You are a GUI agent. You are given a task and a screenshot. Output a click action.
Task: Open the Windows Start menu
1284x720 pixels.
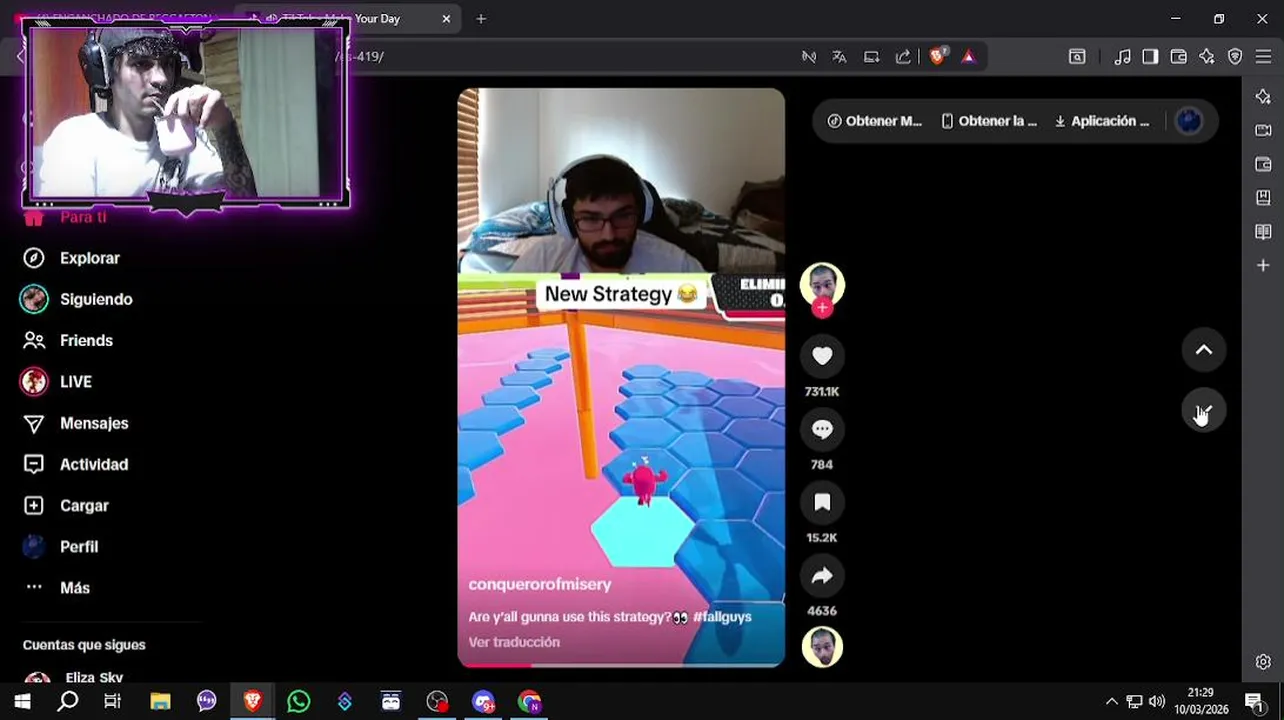coord(22,701)
